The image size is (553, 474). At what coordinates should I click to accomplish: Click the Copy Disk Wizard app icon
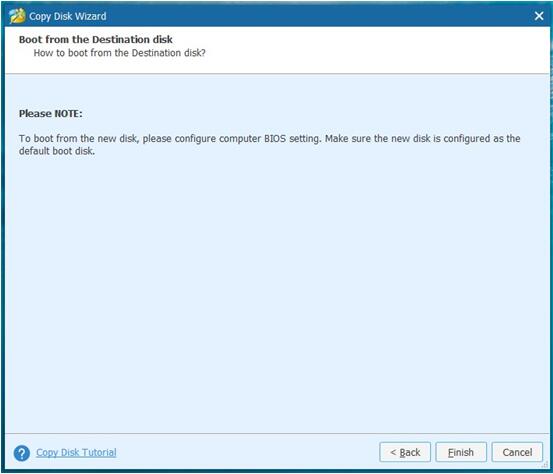click(17, 16)
